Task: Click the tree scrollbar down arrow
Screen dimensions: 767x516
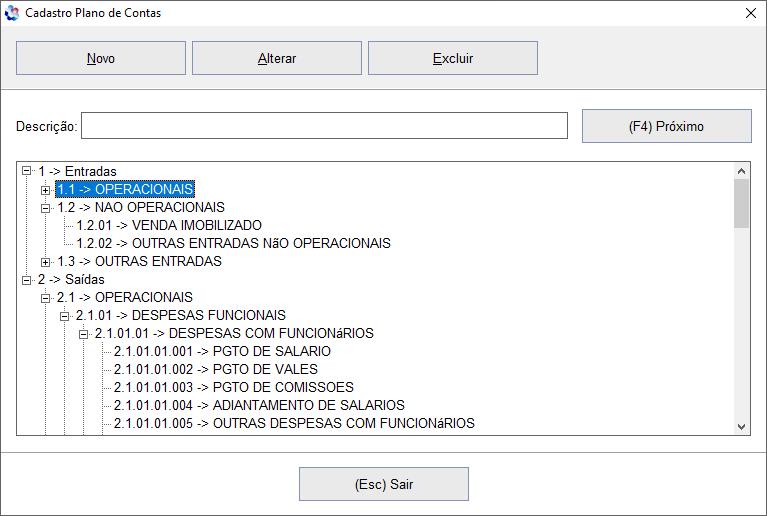Action: click(x=742, y=427)
